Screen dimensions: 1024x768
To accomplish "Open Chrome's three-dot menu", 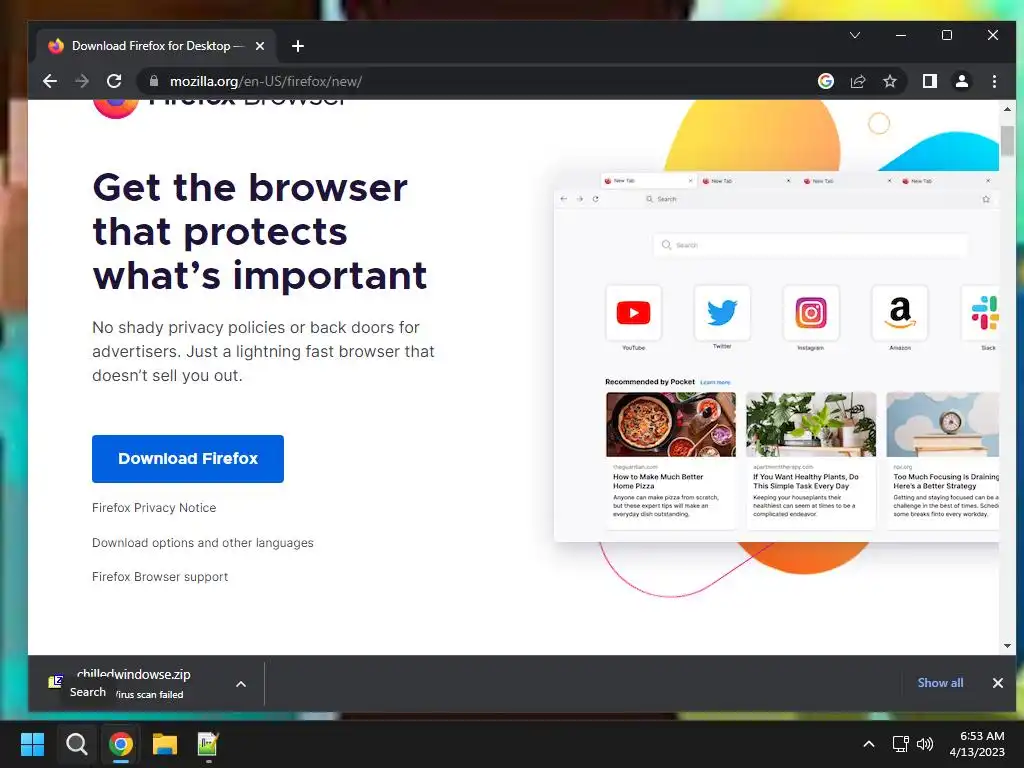I will tap(994, 81).
